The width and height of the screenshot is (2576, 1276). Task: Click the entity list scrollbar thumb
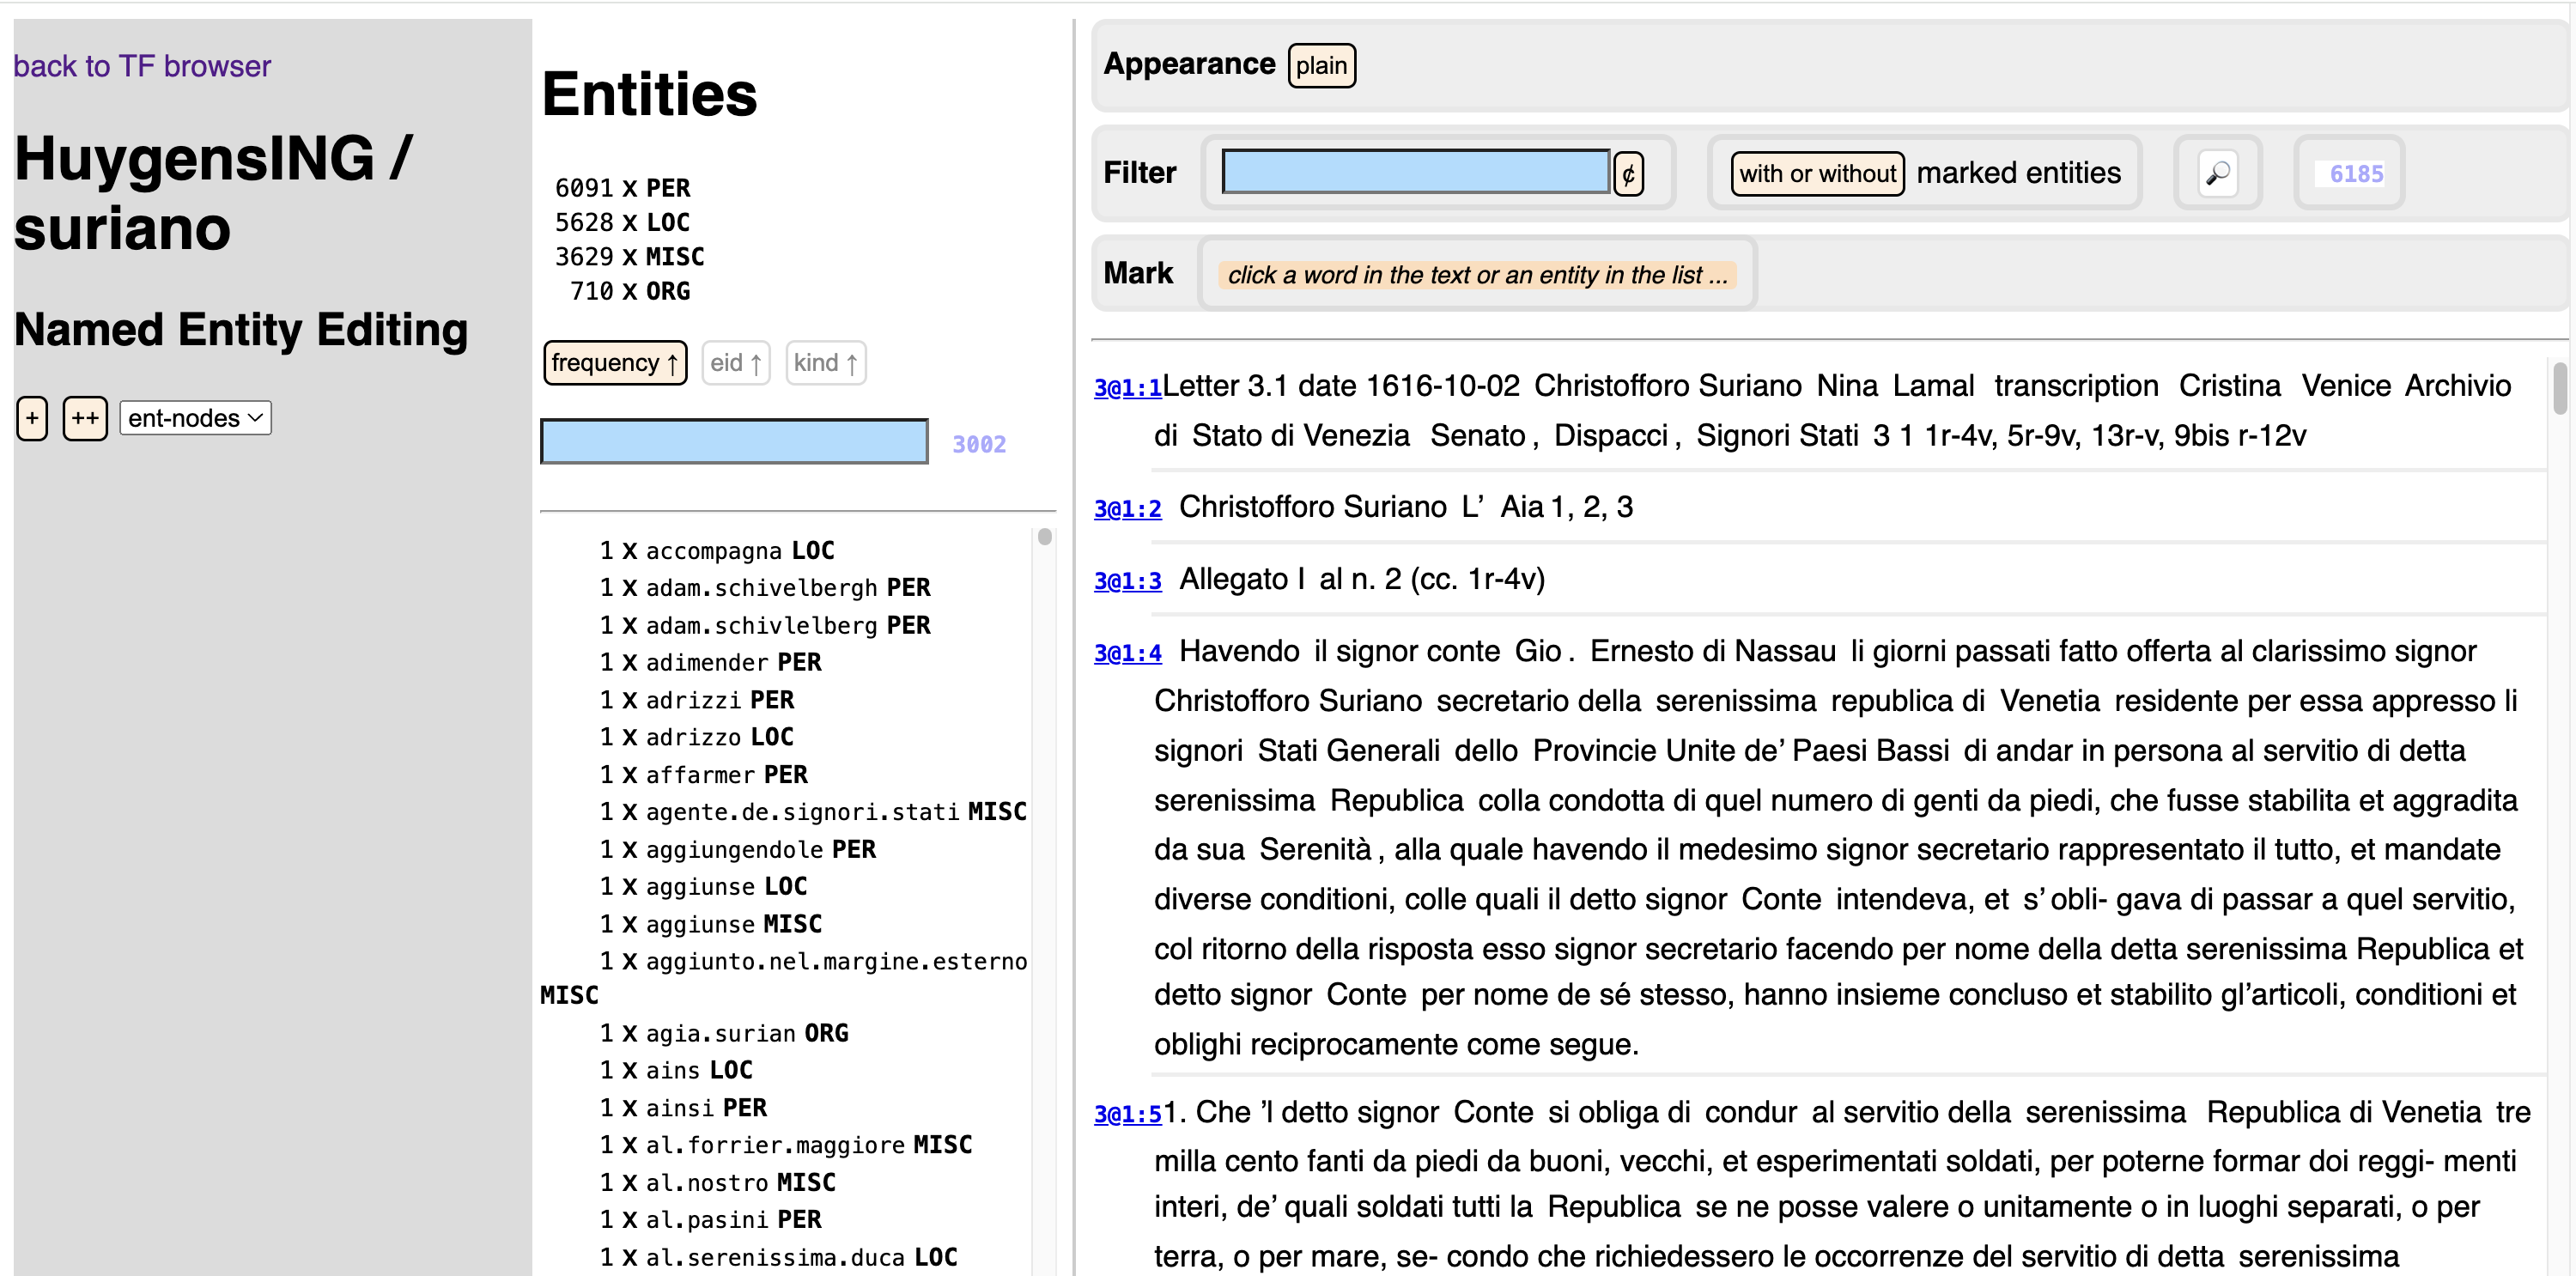(x=1045, y=537)
